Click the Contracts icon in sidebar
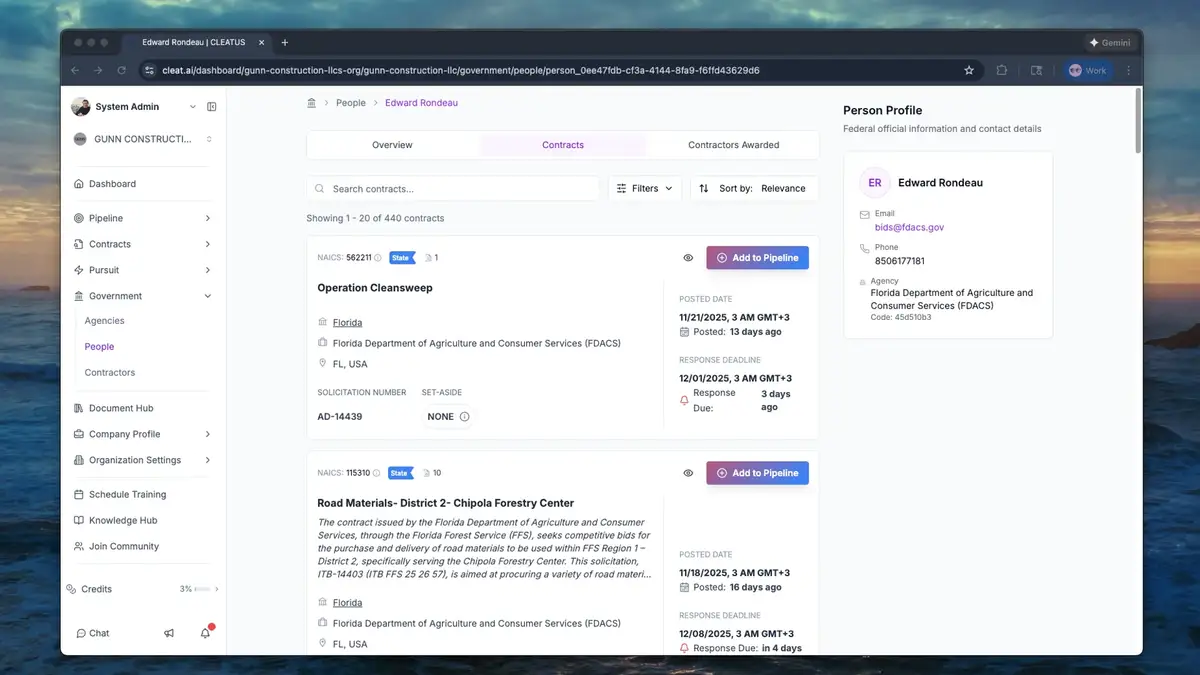Screen dimensions: 1200x675 (79, 244)
